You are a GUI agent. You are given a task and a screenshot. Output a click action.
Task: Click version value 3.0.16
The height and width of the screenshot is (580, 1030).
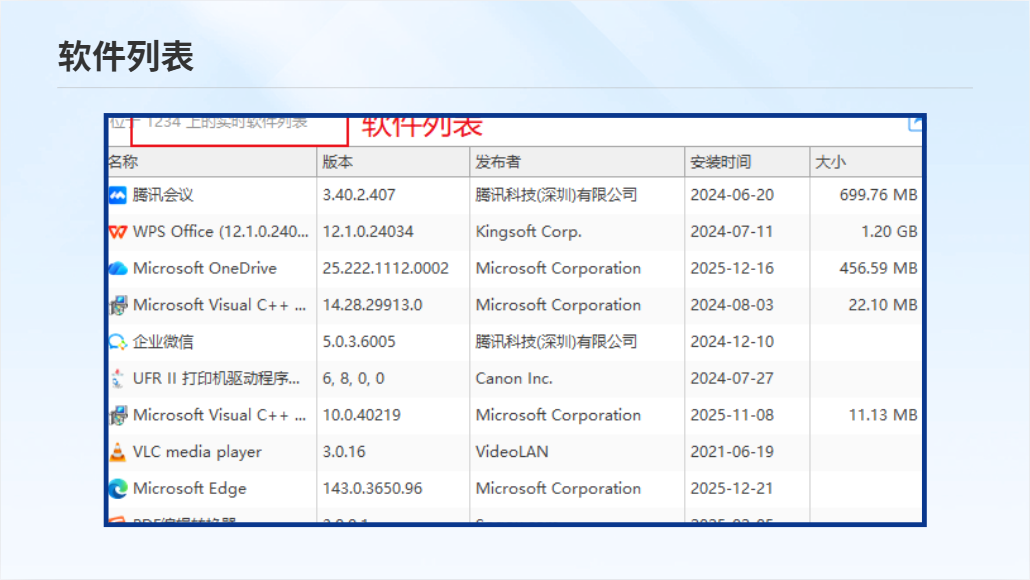click(344, 452)
